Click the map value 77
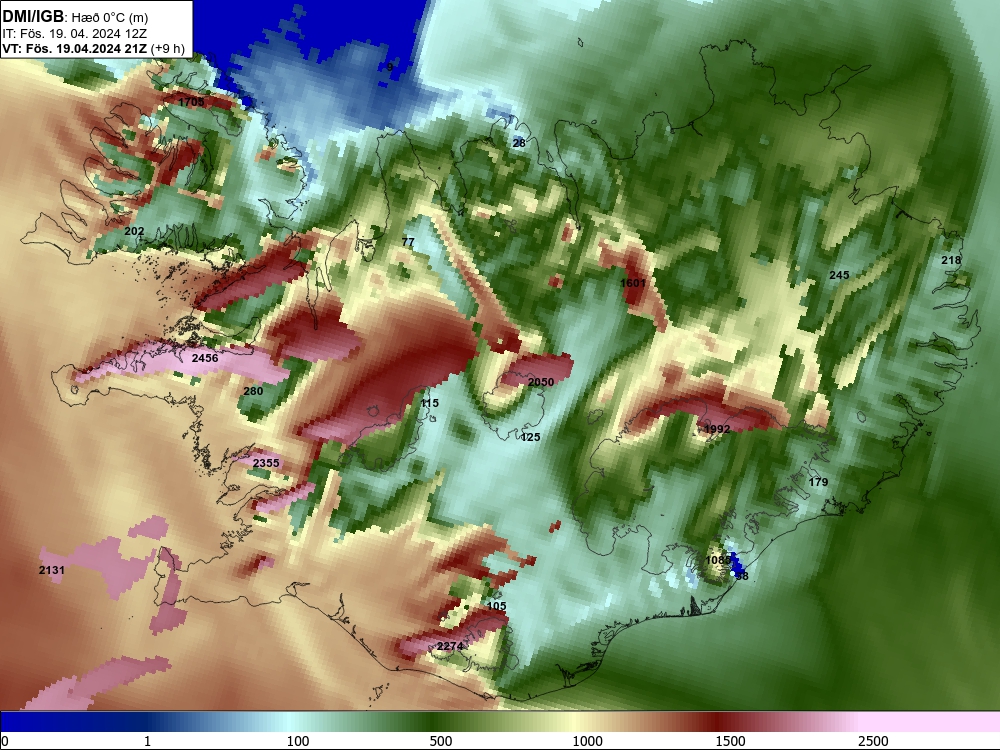The image size is (1000, 750). click(x=408, y=242)
